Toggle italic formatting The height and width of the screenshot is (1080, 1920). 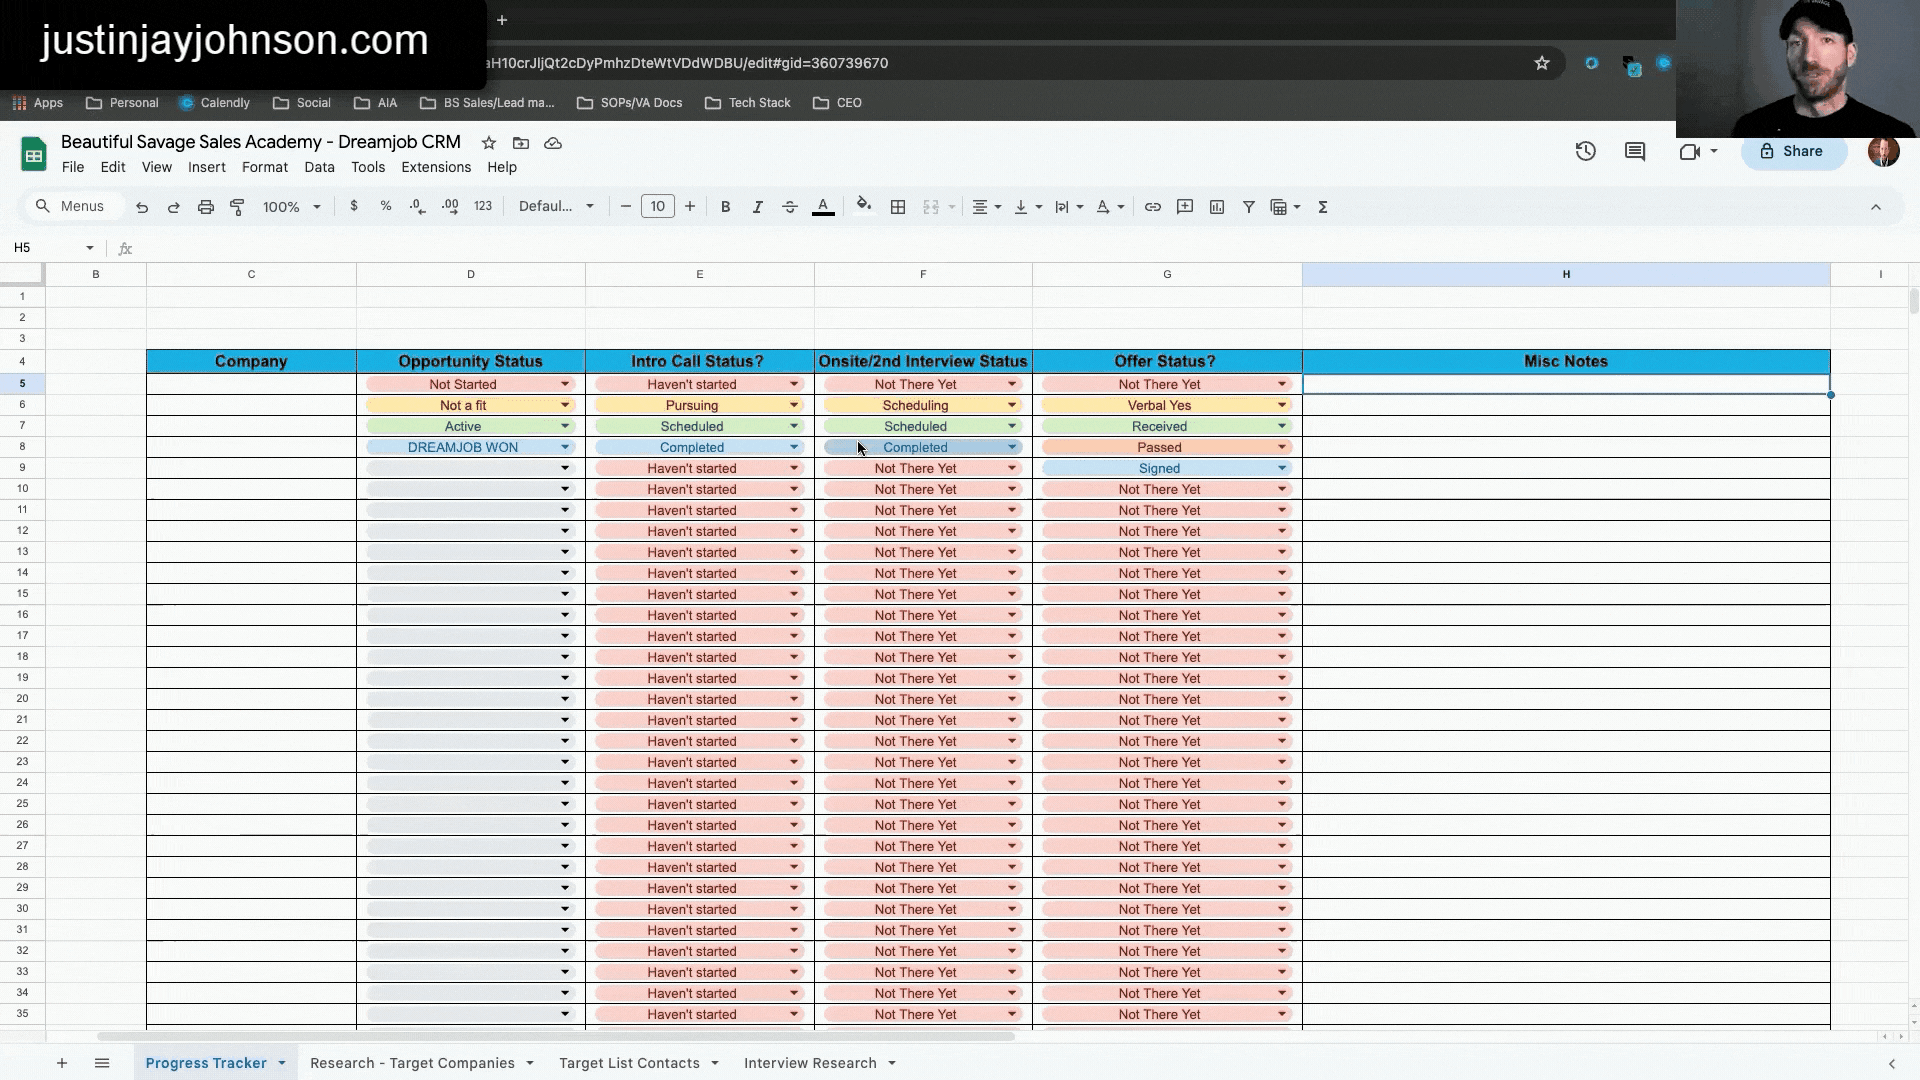(757, 207)
